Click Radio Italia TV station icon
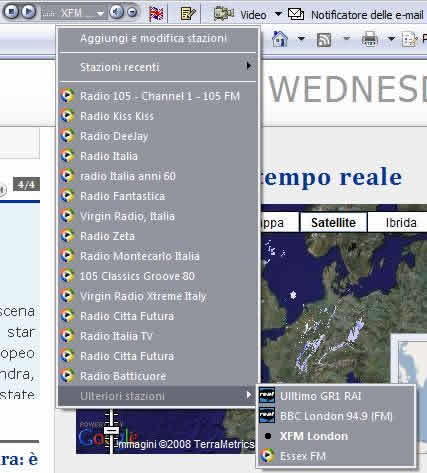The width and height of the screenshot is (427, 473). point(68,336)
